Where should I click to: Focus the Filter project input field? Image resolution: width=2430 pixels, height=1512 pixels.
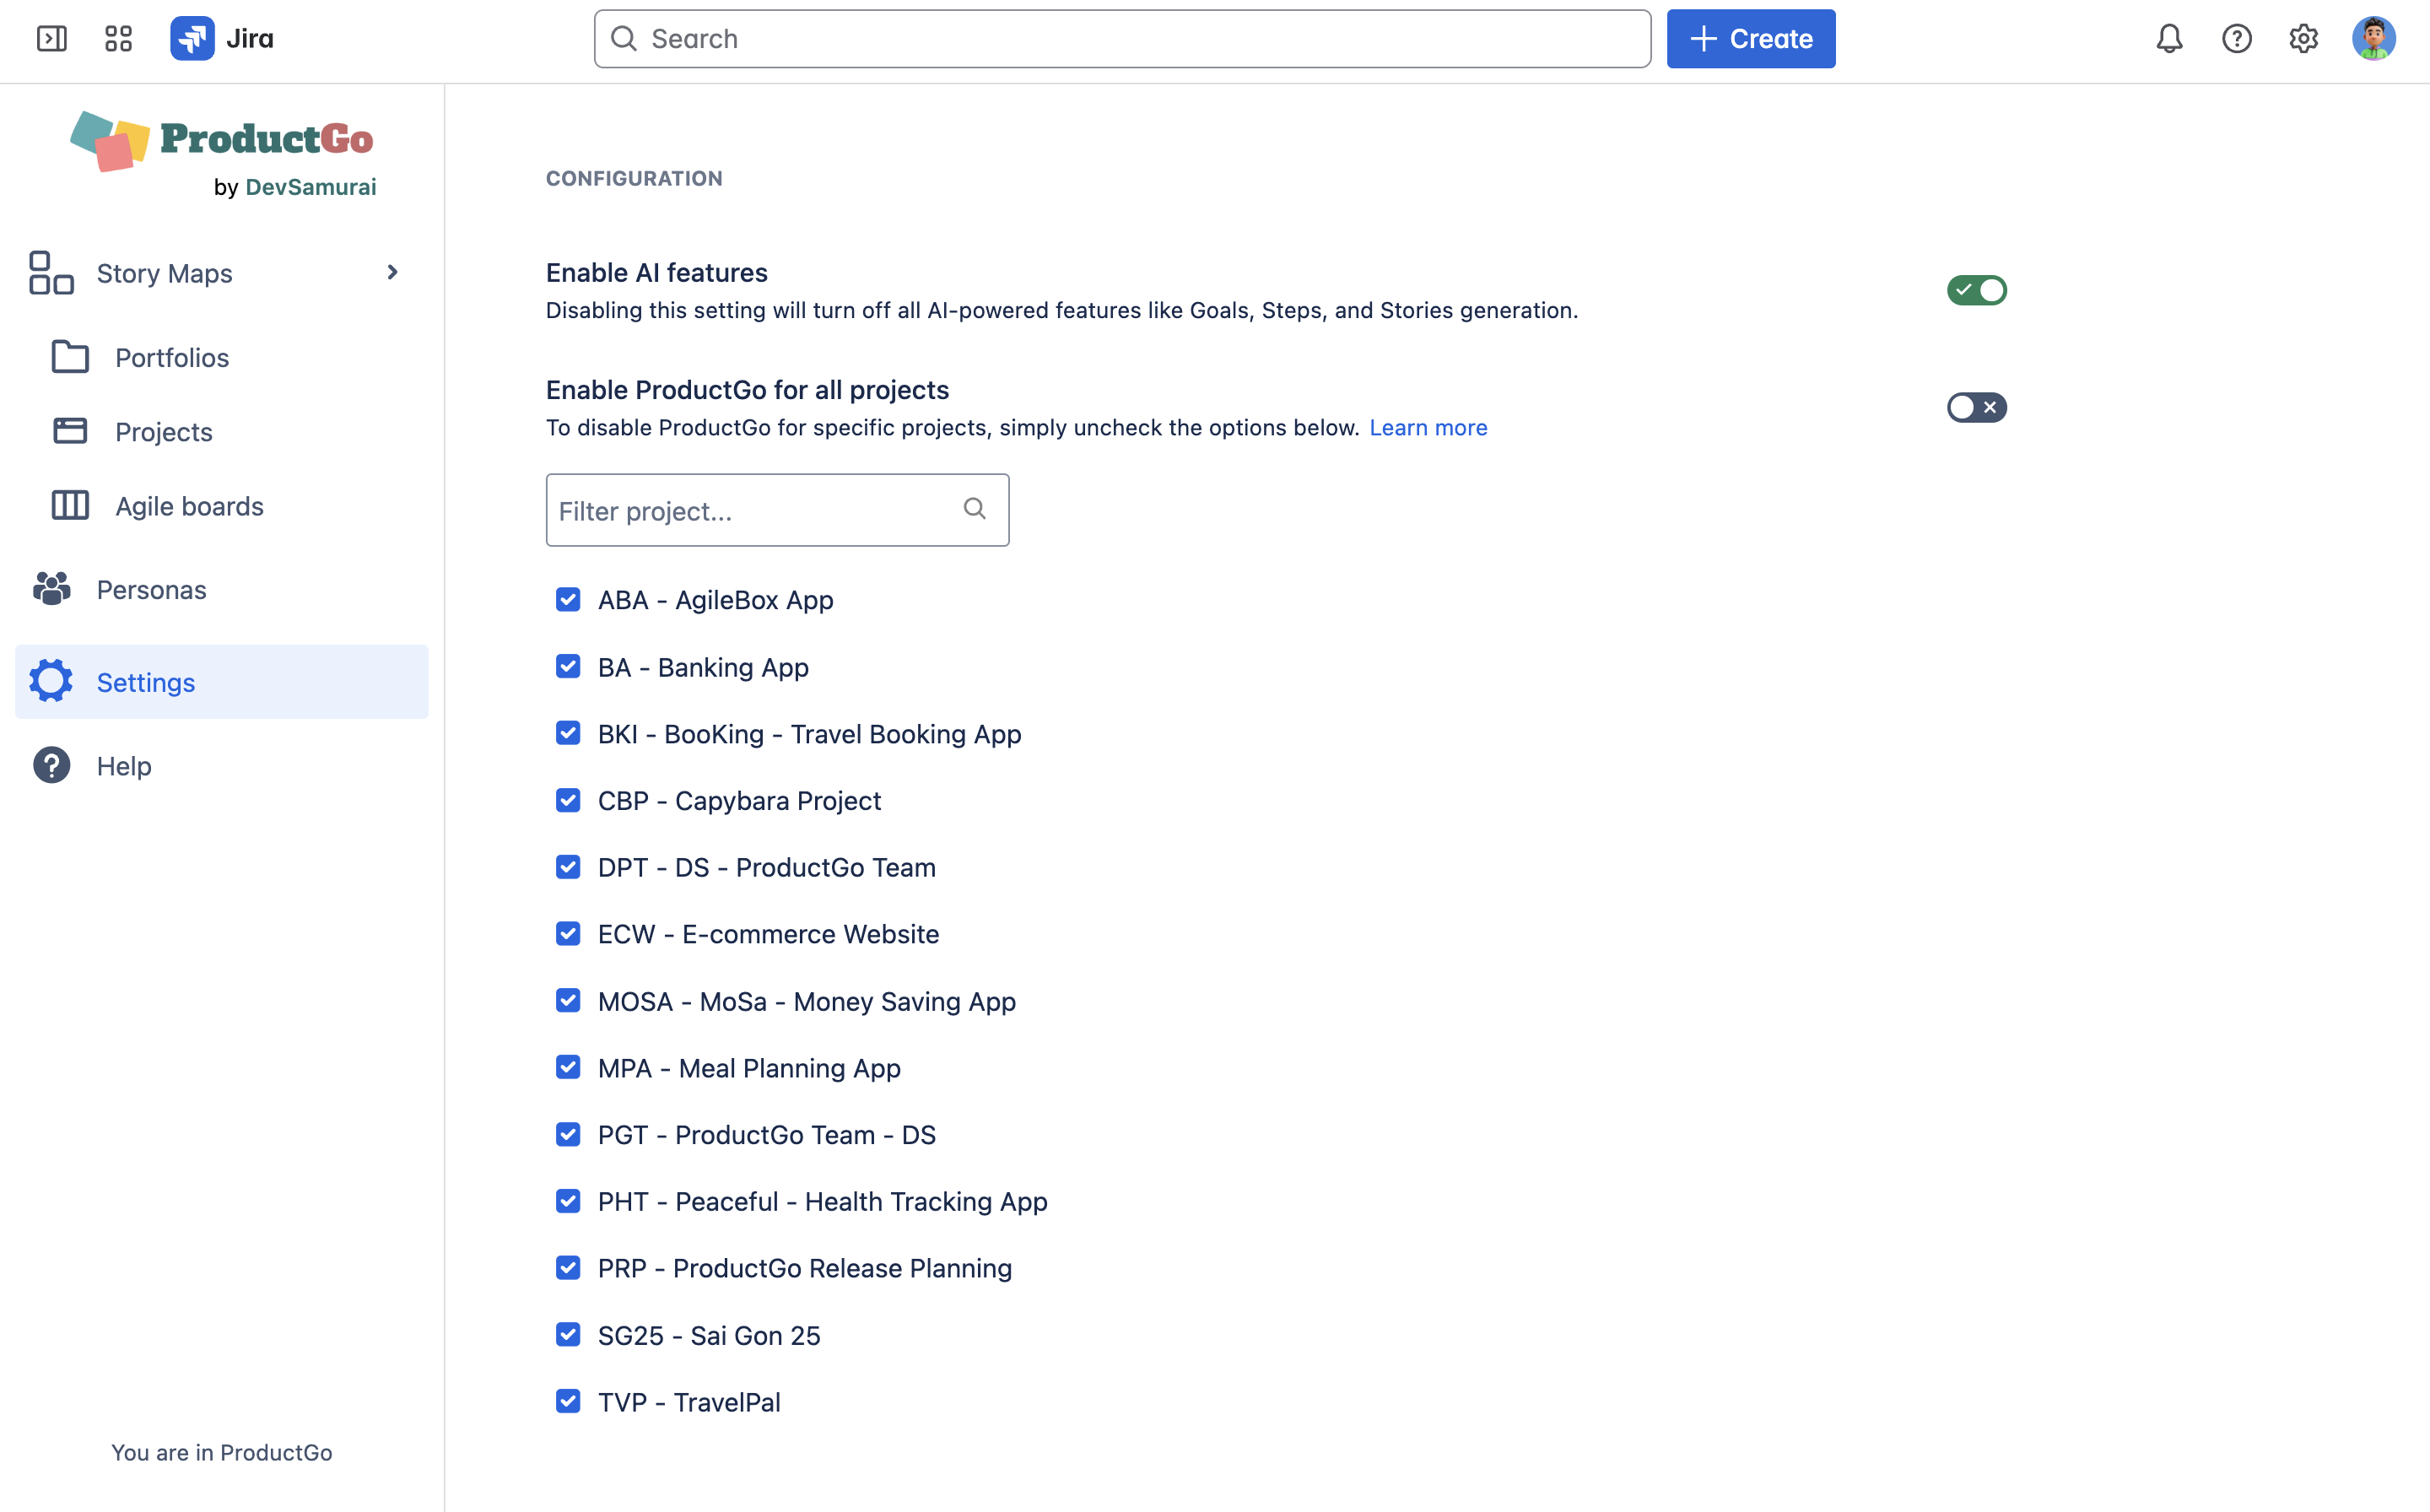[x=750, y=511]
